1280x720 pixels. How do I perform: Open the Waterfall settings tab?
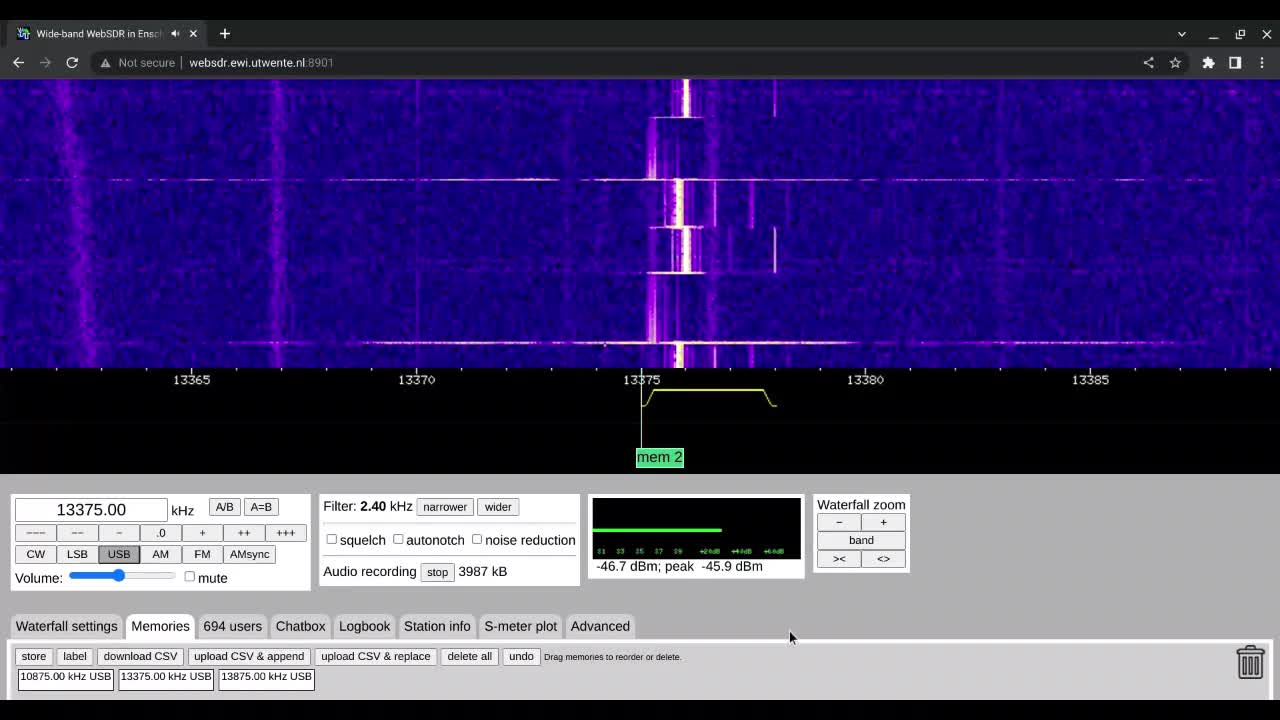[x=66, y=626]
